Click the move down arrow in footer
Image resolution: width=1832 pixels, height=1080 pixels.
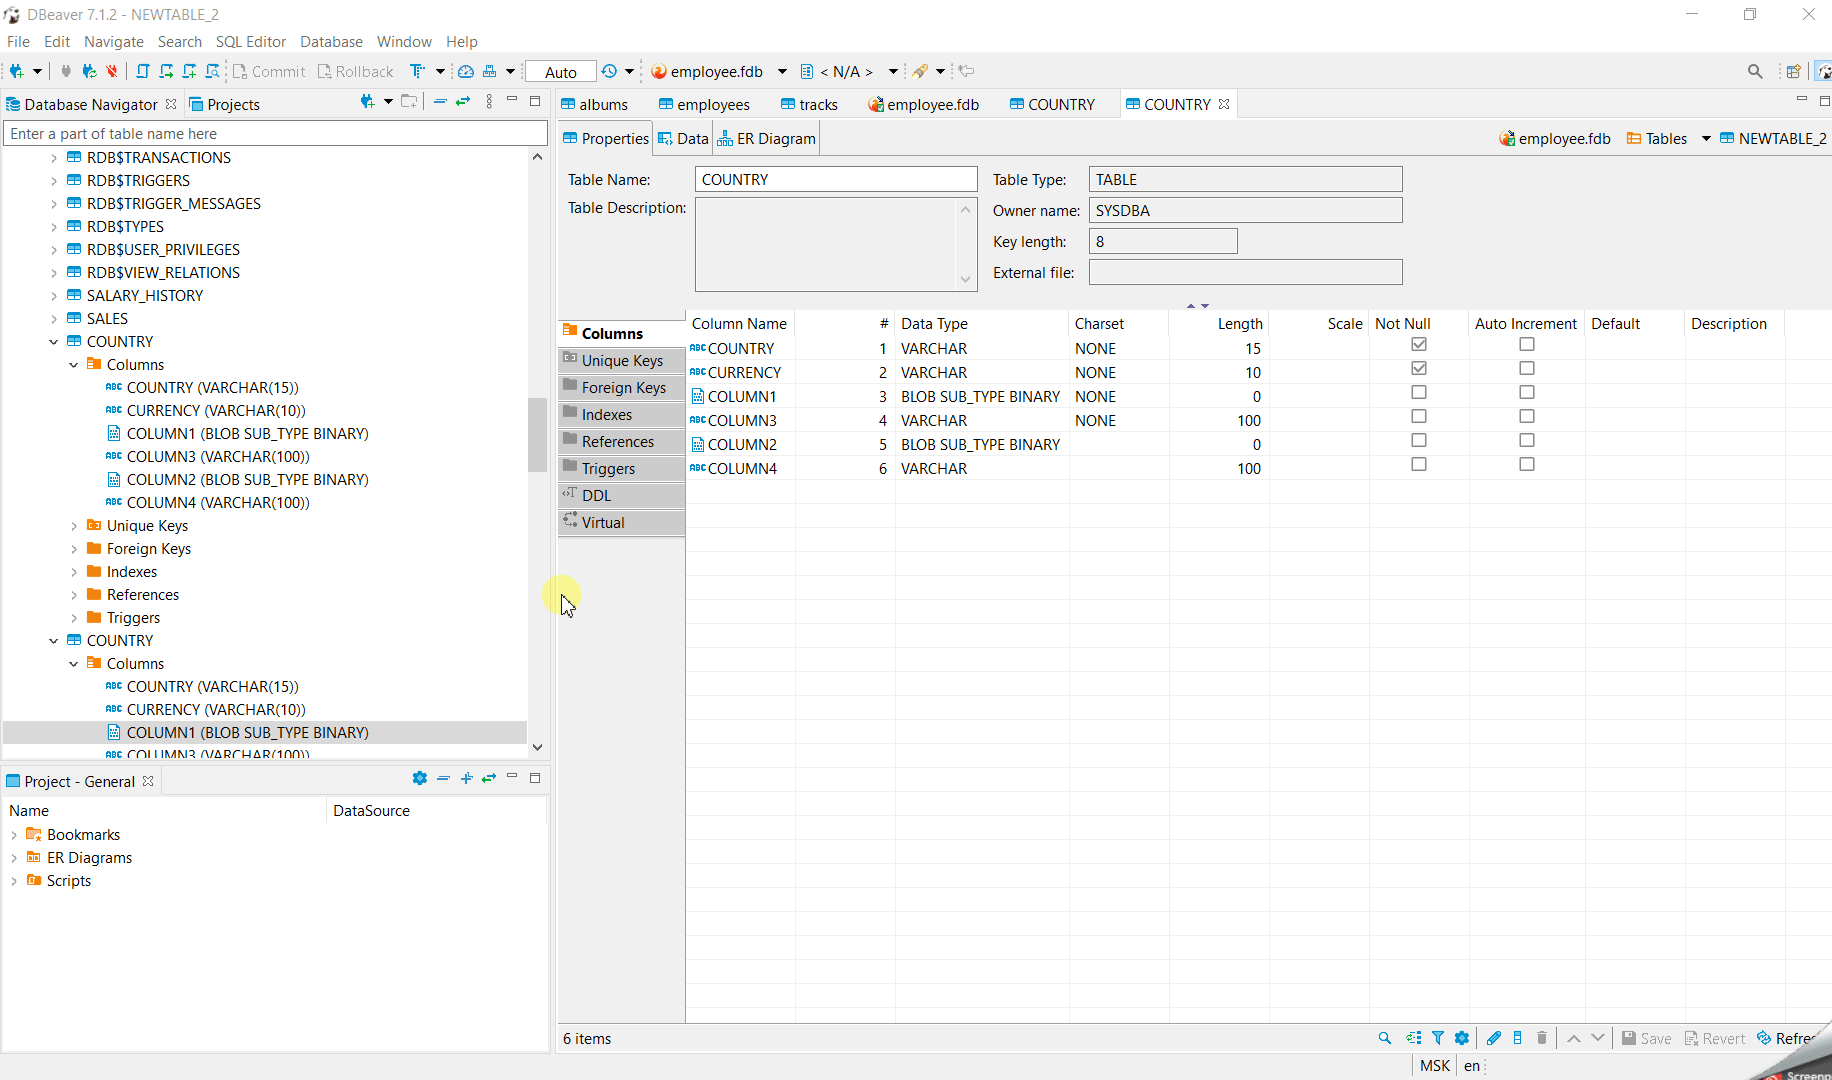pyautogui.click(x=1598, y=1038)
